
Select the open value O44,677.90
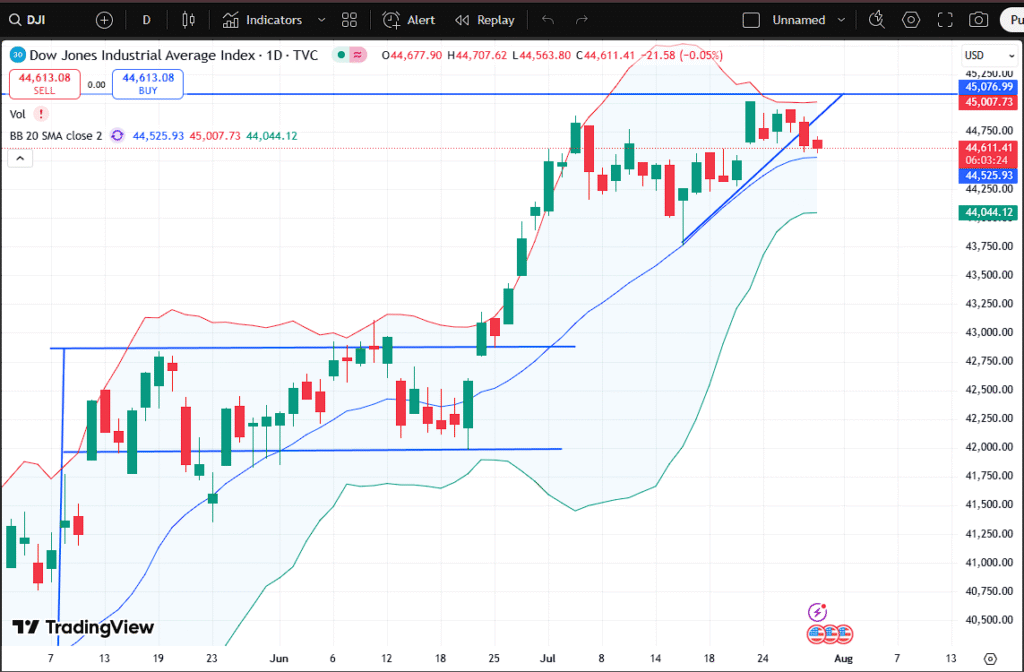pyautogui.click(x=411, y=56)
